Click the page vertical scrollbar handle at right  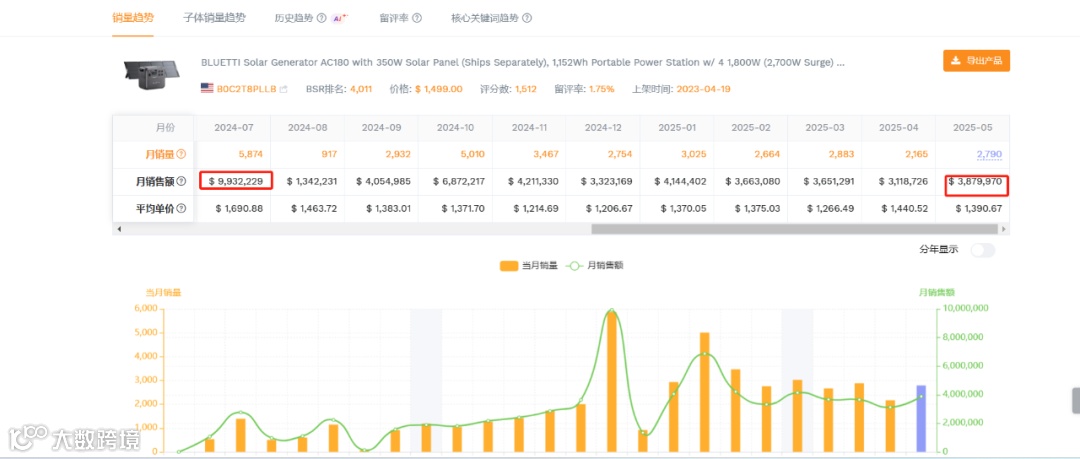[1076, 400]
